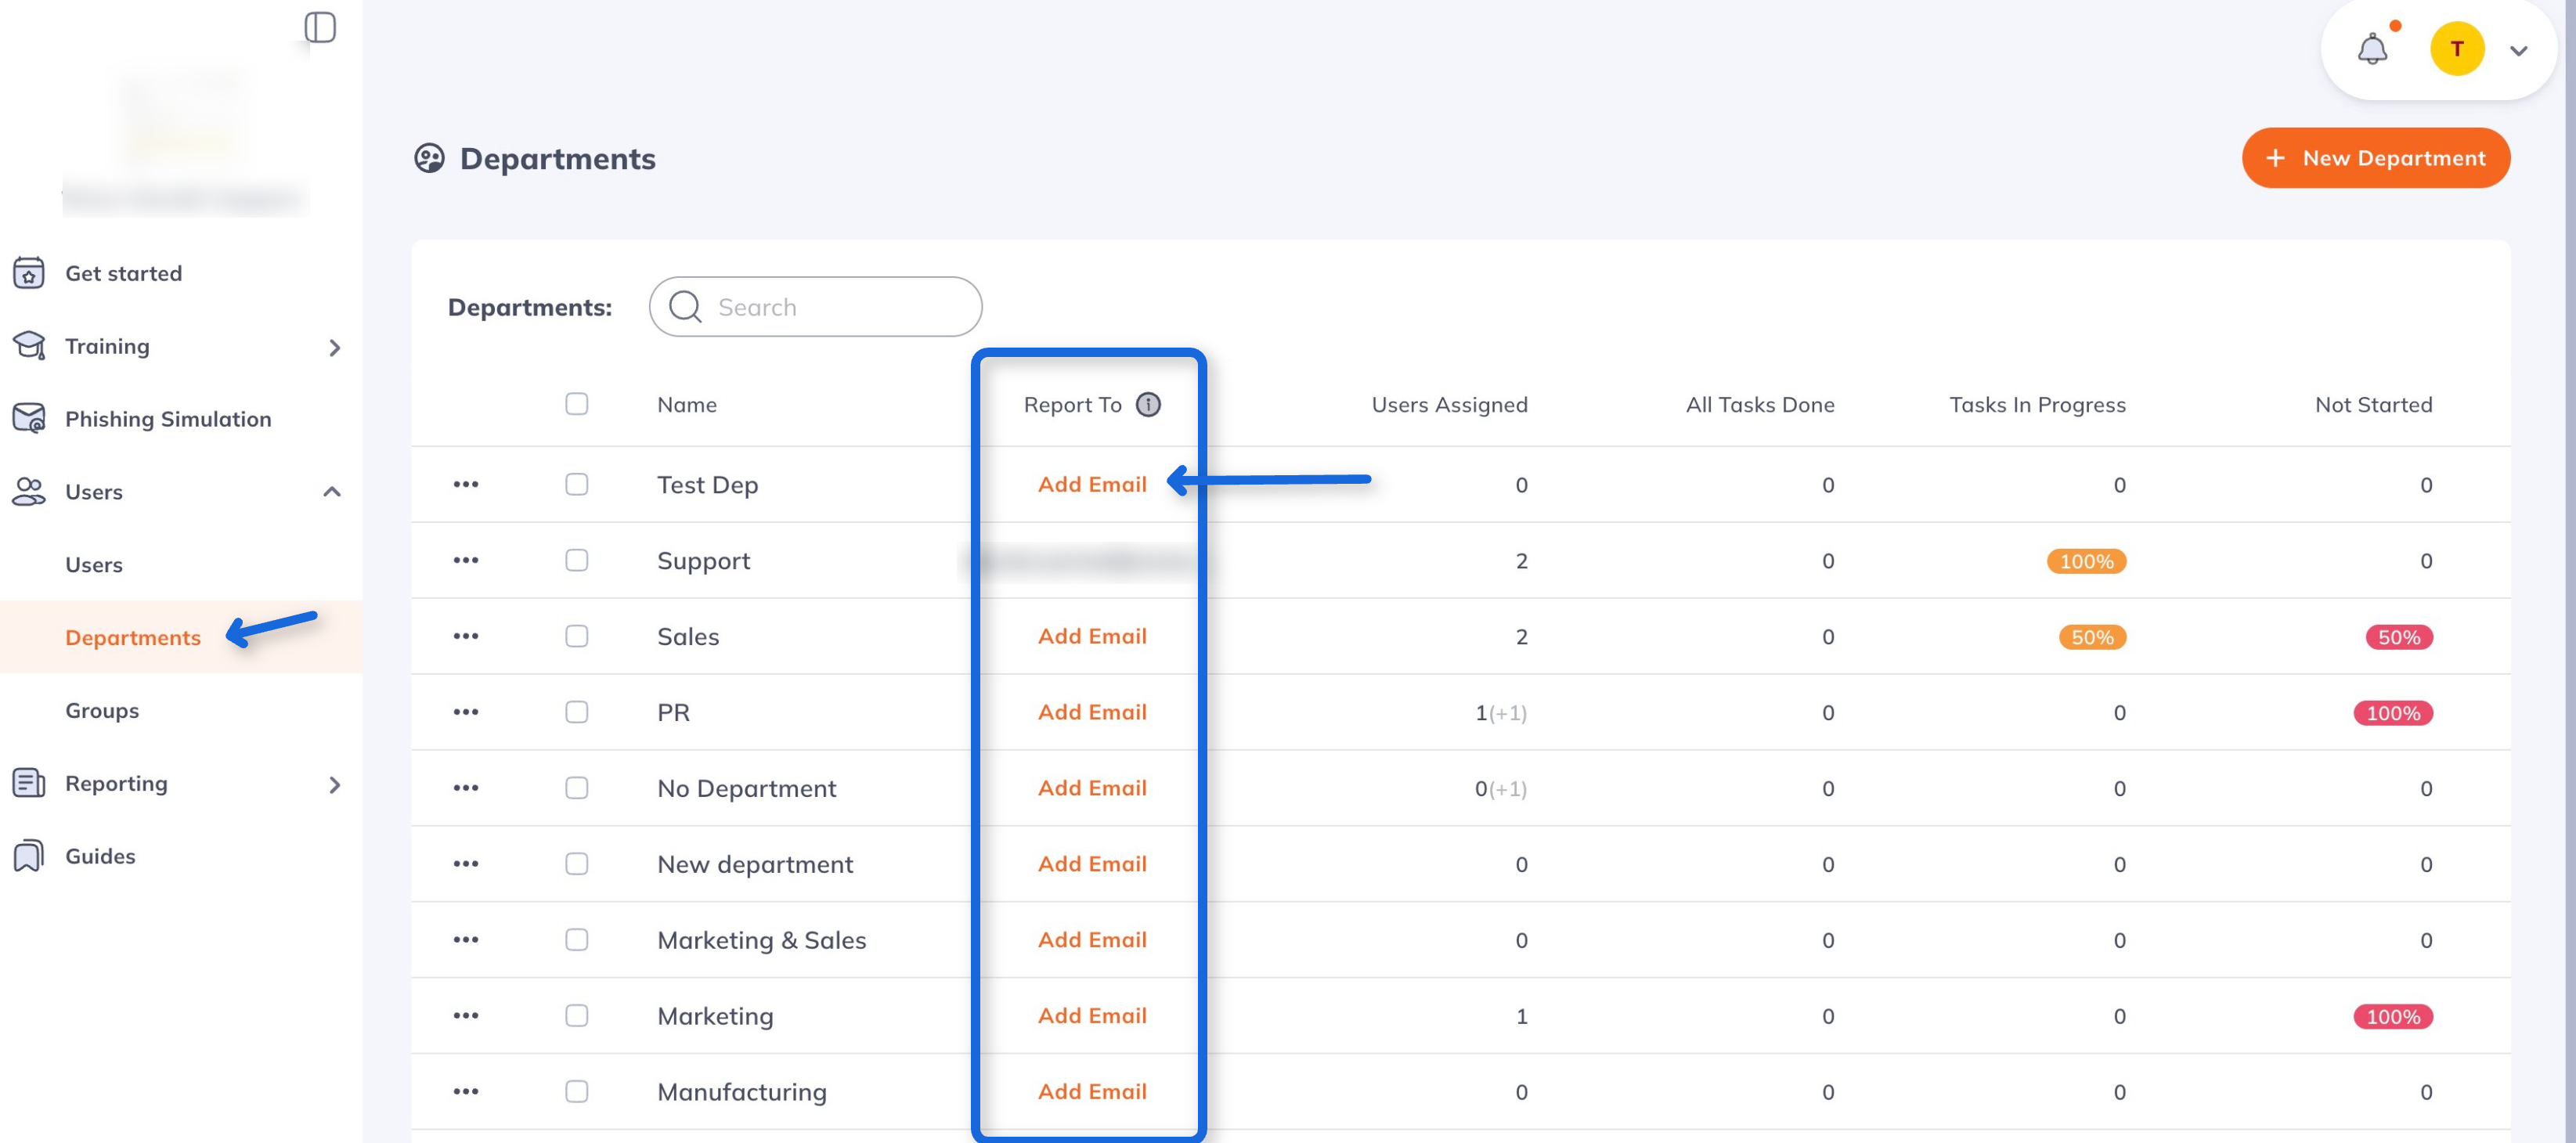
Task: Click the Guides bookmark icon
Action: coord(29,856)
